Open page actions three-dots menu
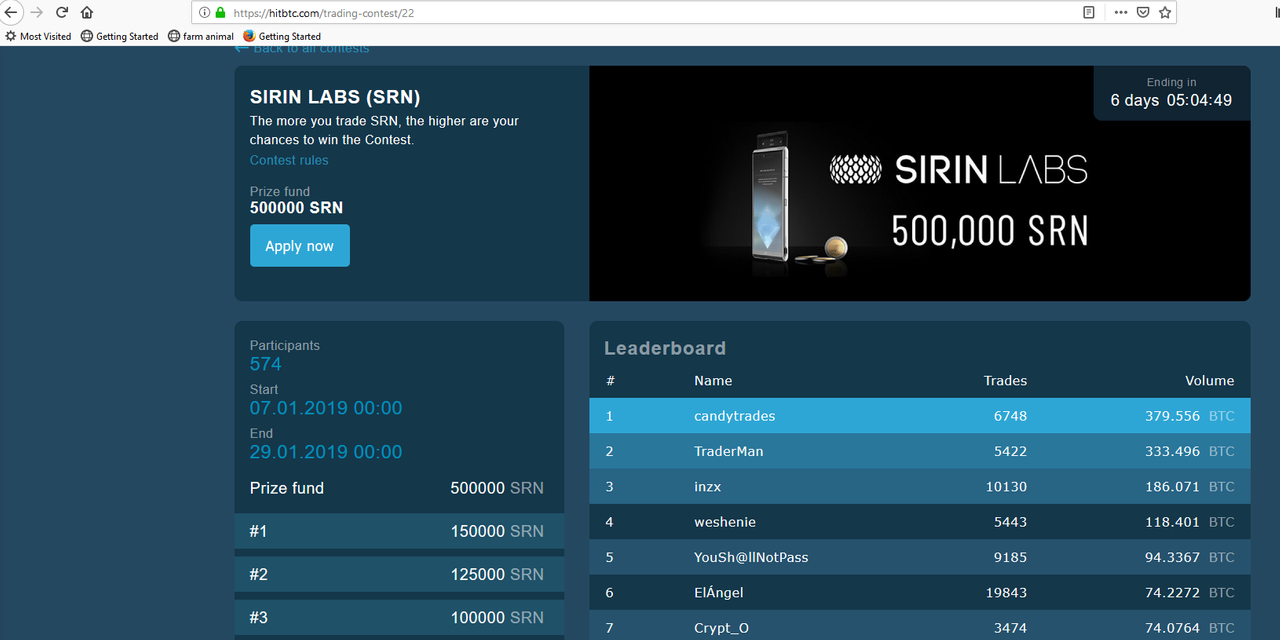Image resolution: width=1280 pixels, height=640 pixels. click(1120, 13)
